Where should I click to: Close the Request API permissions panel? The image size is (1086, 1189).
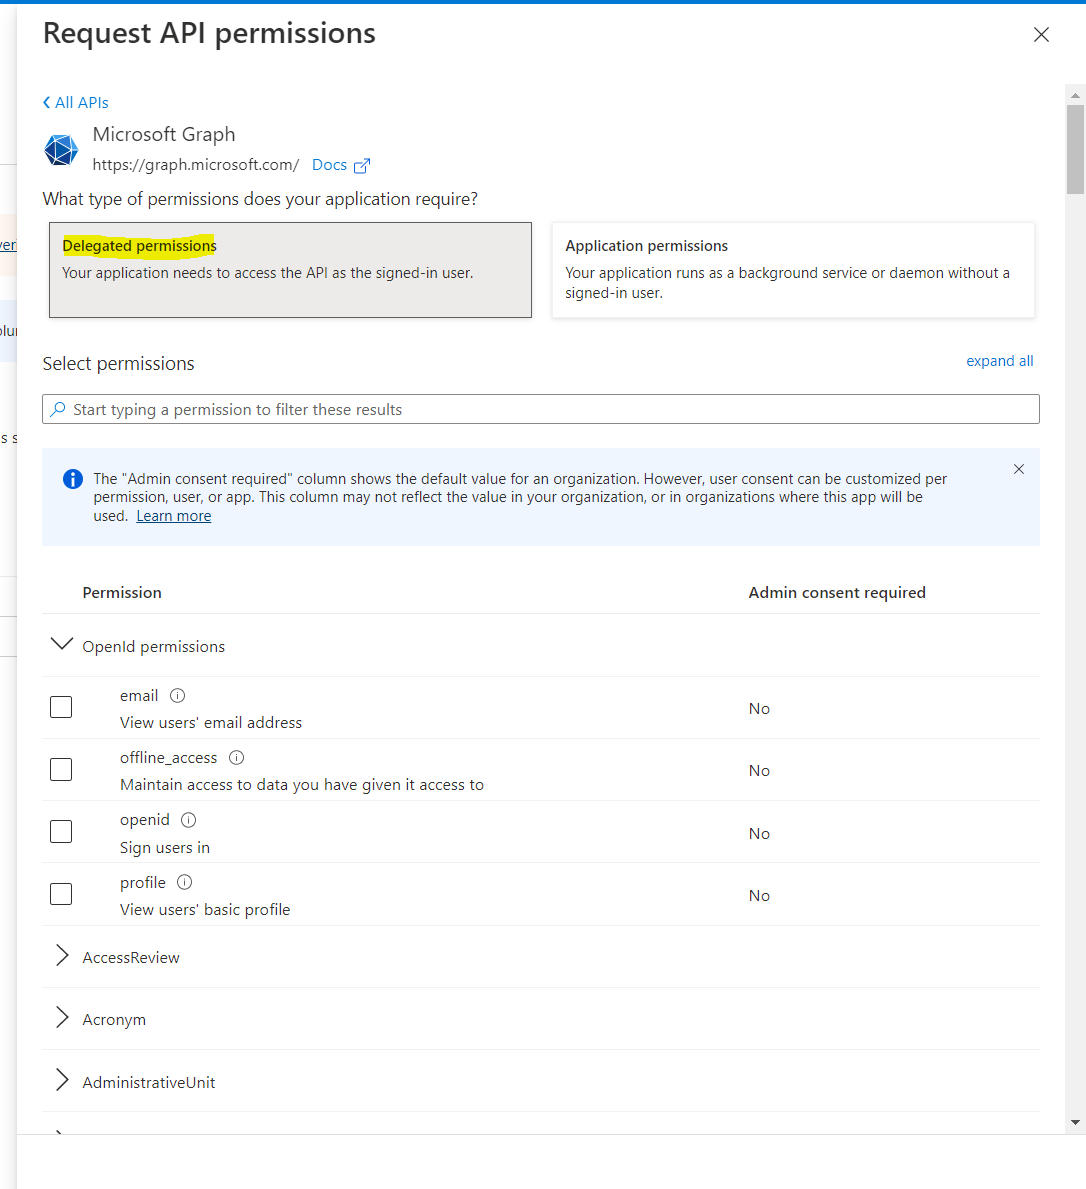pyautogui.click(x=1041, y=35)
